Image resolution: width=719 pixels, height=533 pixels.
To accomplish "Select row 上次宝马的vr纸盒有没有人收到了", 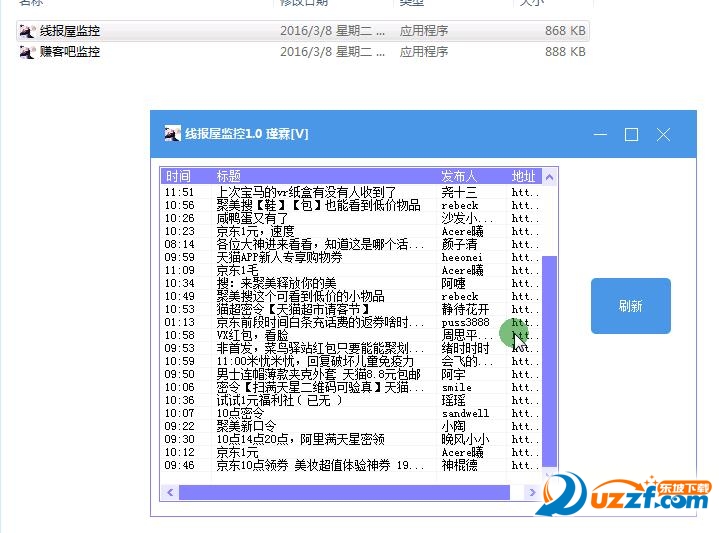I will tap(351, 192).
